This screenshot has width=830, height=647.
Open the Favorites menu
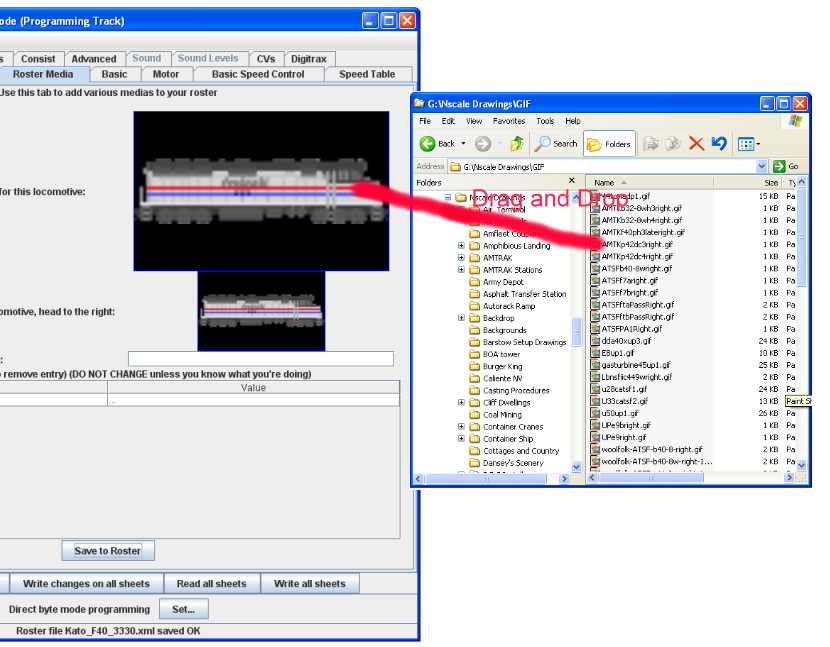click(508, 121)
